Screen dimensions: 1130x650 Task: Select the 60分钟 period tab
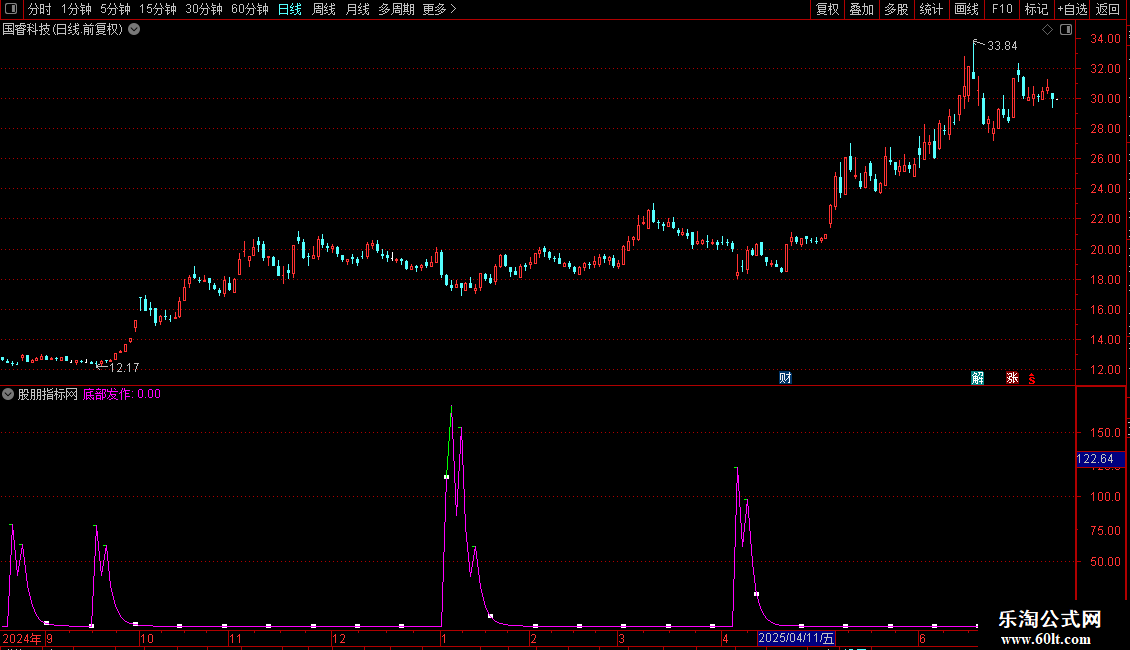click(x=250, y=9)
